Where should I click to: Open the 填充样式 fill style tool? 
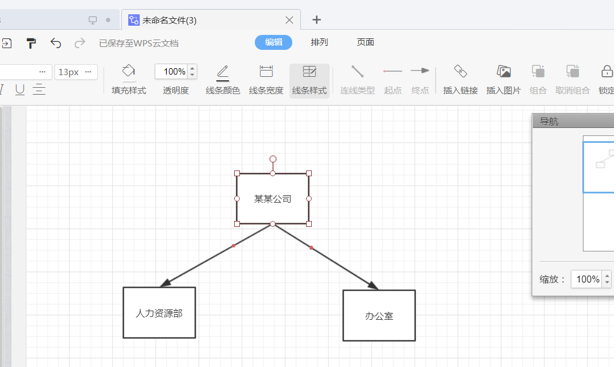pos(128,80)
